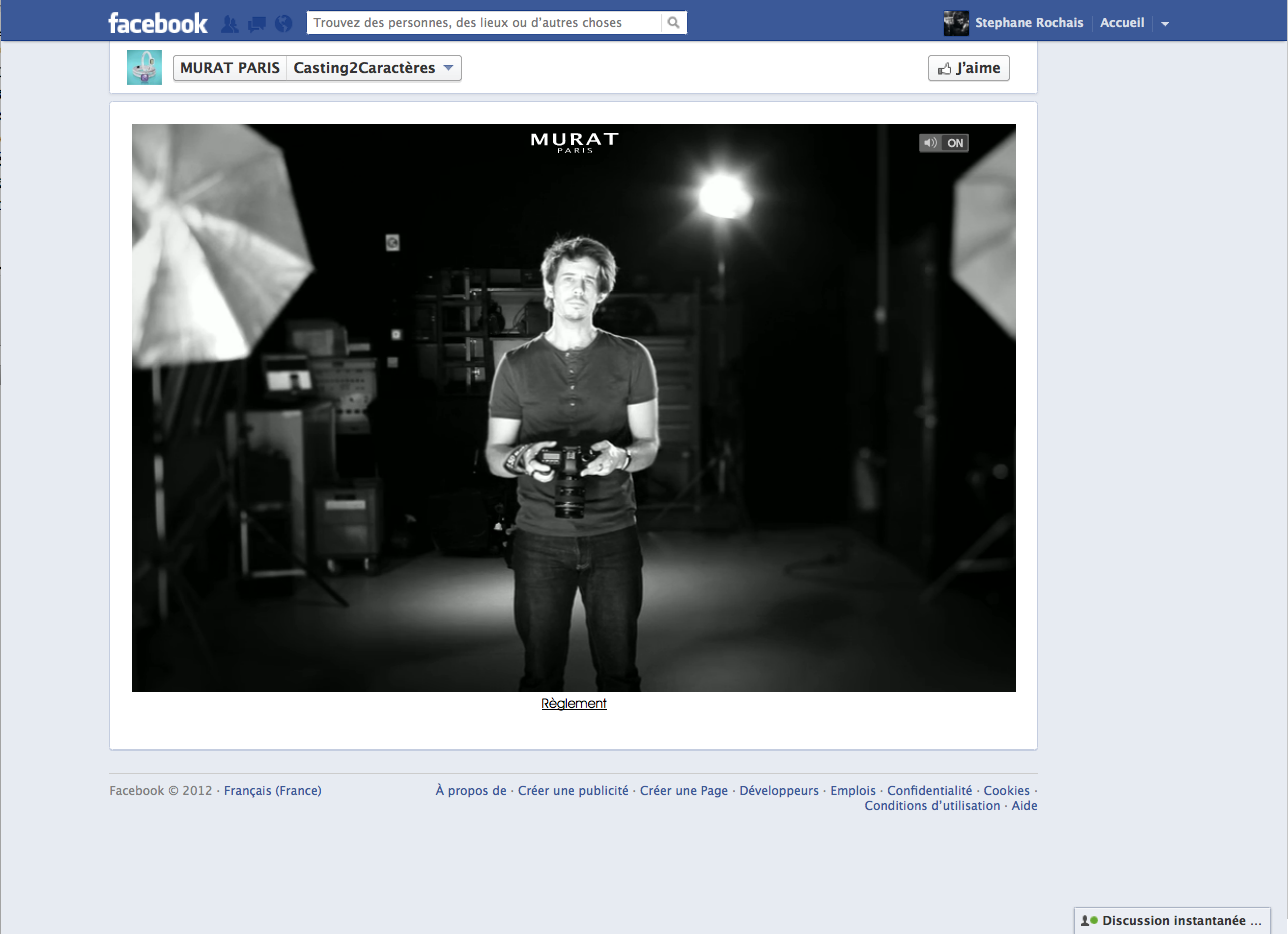Click the MURAT PARIS page thumbnail

[144, 68]
